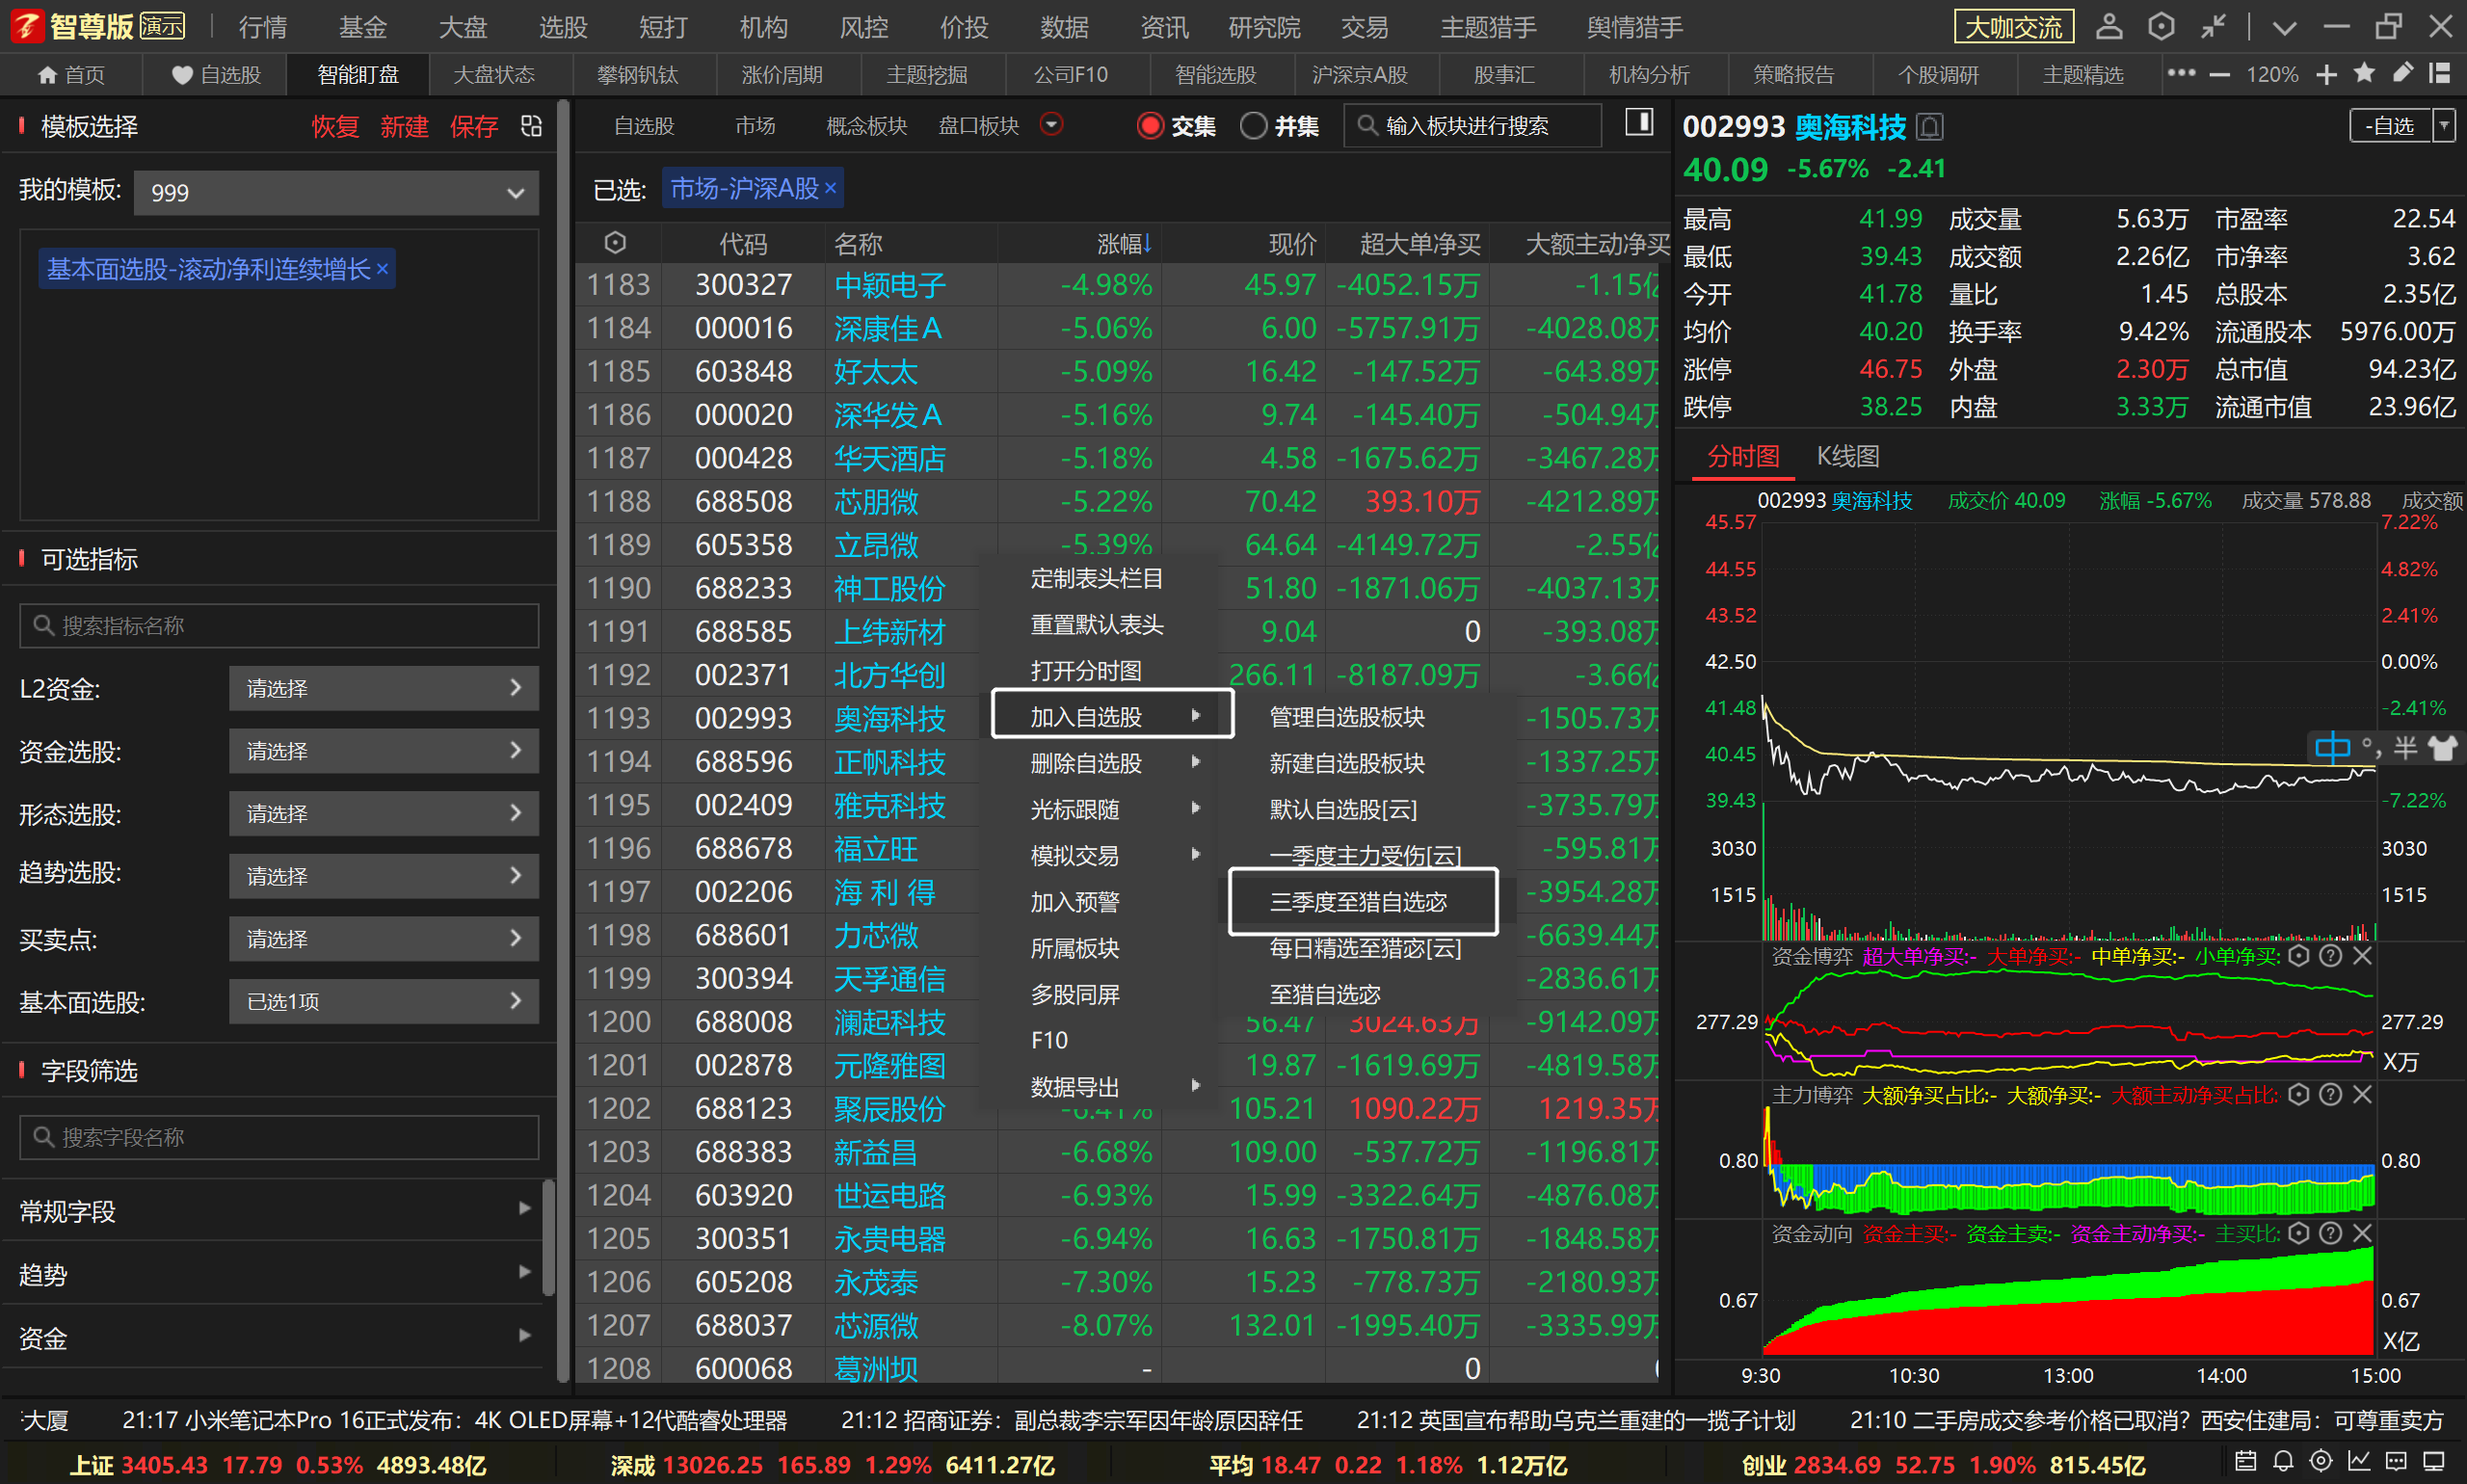Sort by 涨幅 column header
Viewport: 2467px width, 1484px height.
pyautogui.click(x=1124, y=243)
